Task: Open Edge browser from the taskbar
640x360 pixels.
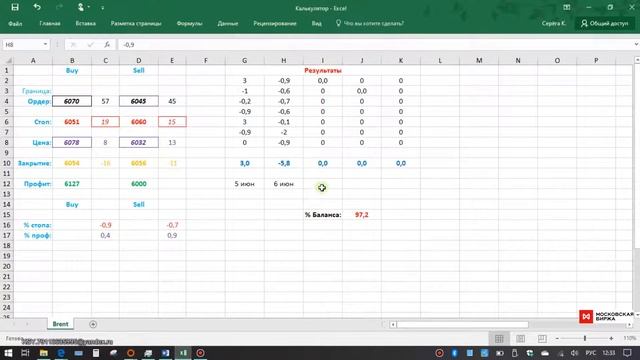Action: (x=61, y=353)
